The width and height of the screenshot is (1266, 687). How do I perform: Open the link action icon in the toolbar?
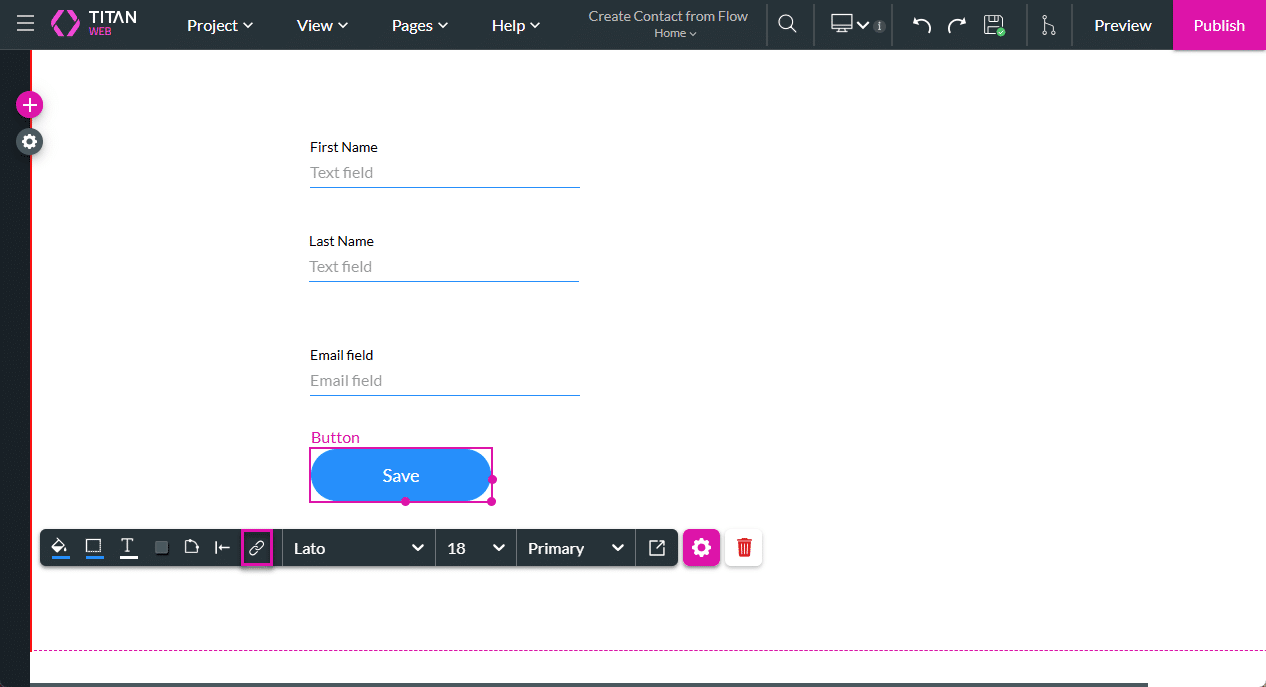pos(257,547)
